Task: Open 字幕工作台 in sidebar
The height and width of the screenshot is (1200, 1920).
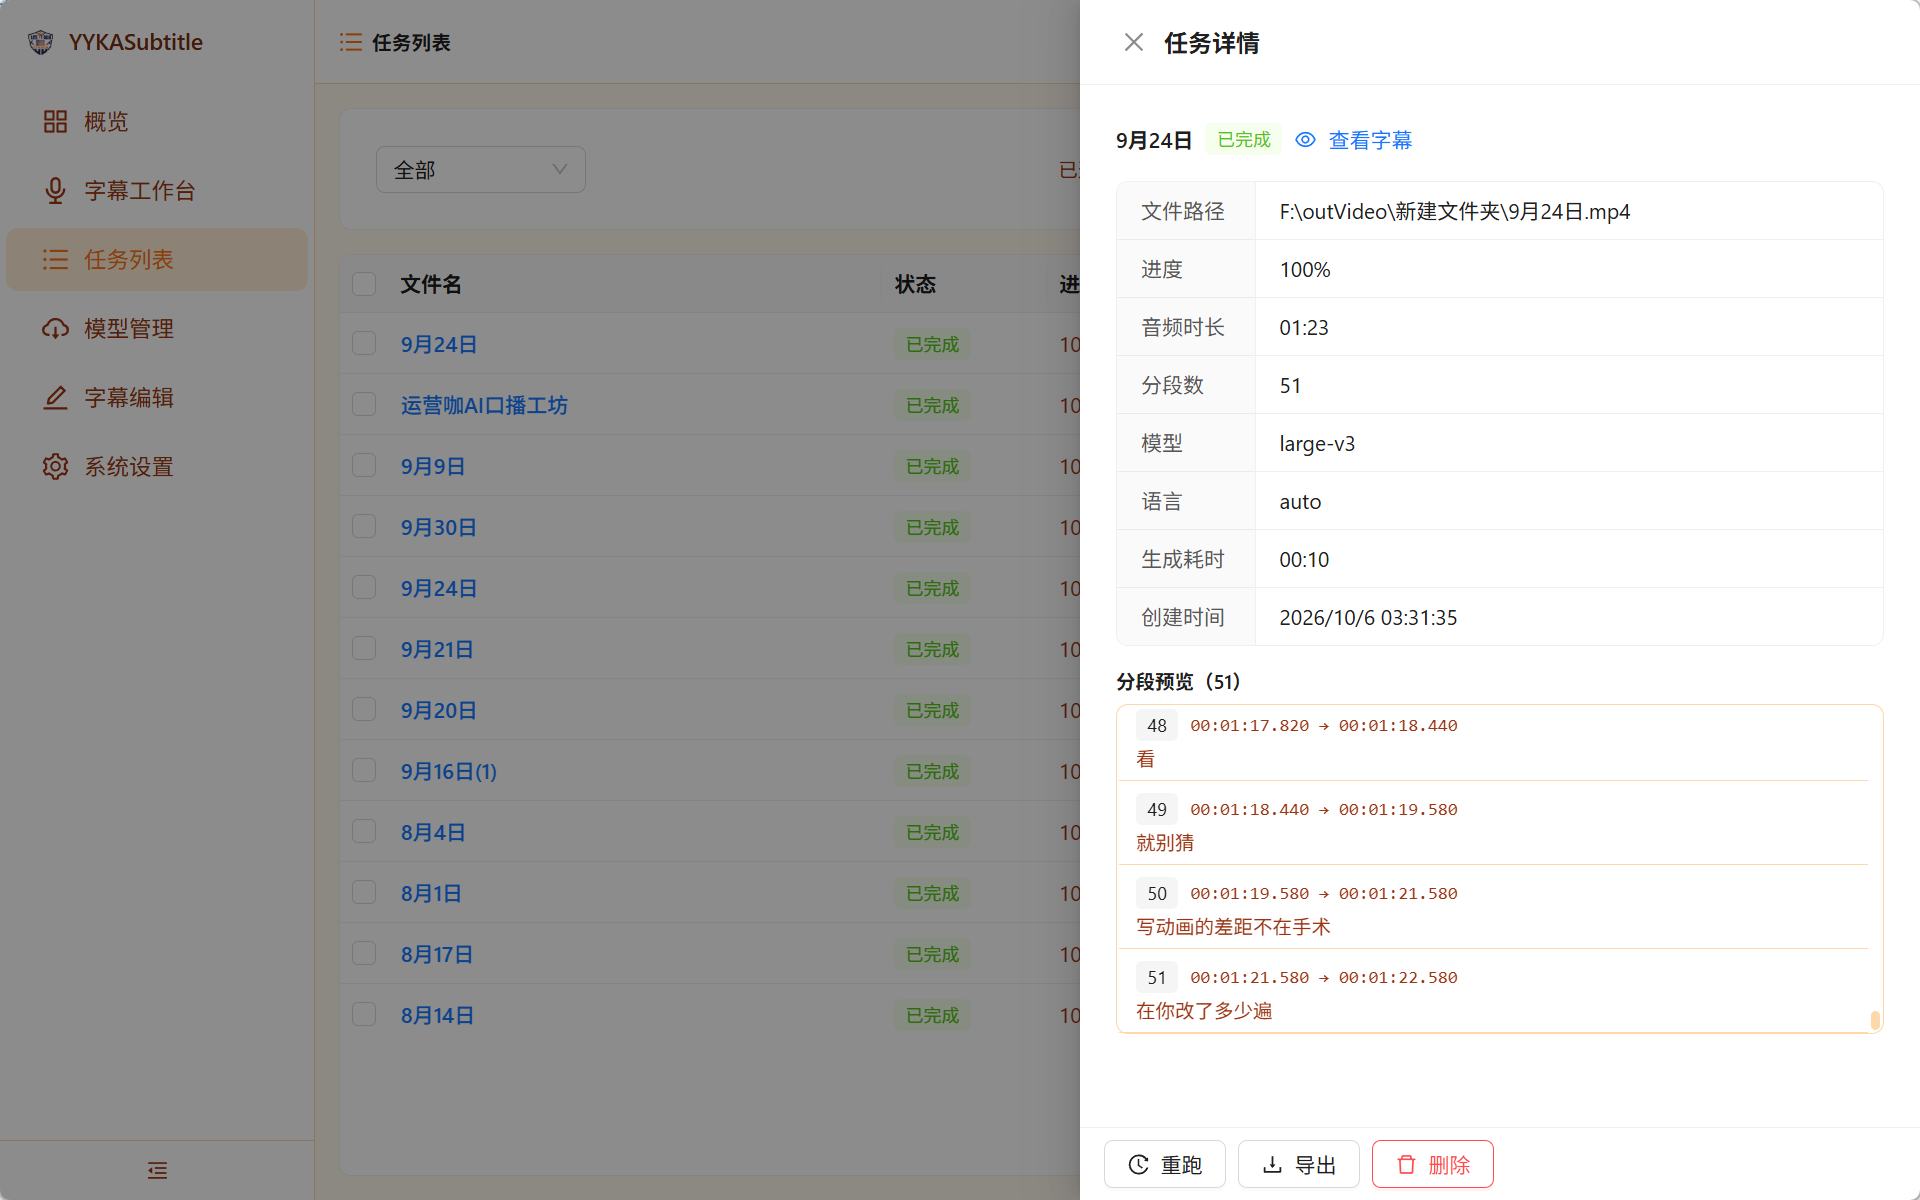Action: coord(157,191)
